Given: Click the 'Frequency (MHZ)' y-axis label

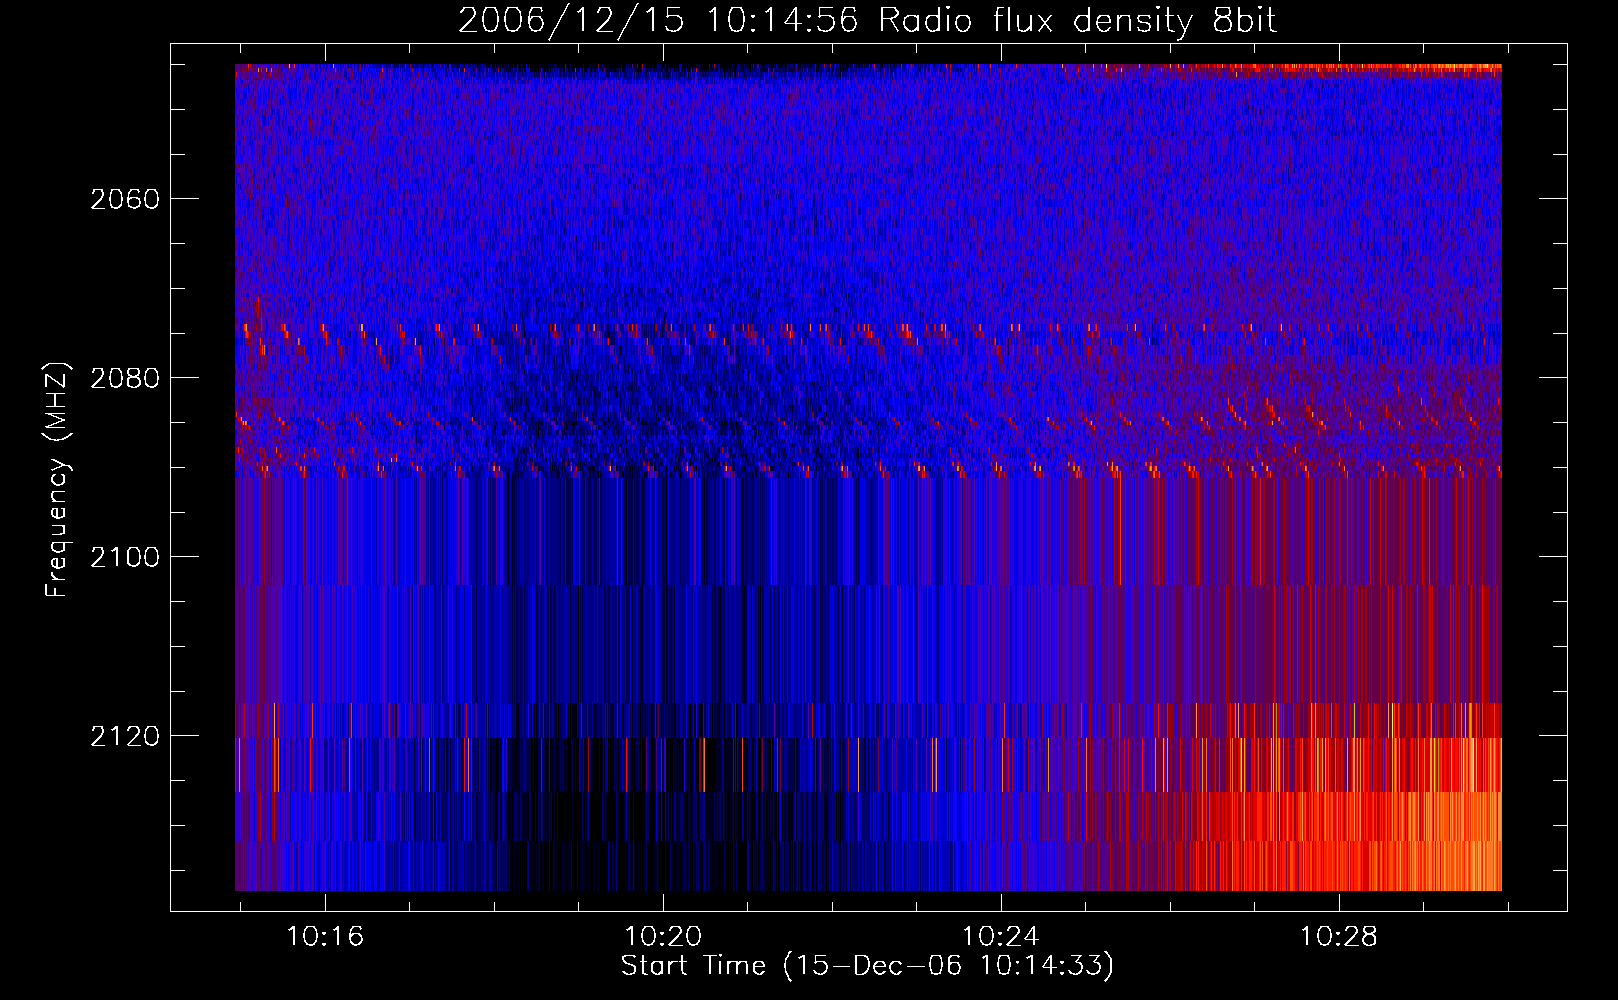Looking at the screenshot, I should coord(56,480).
